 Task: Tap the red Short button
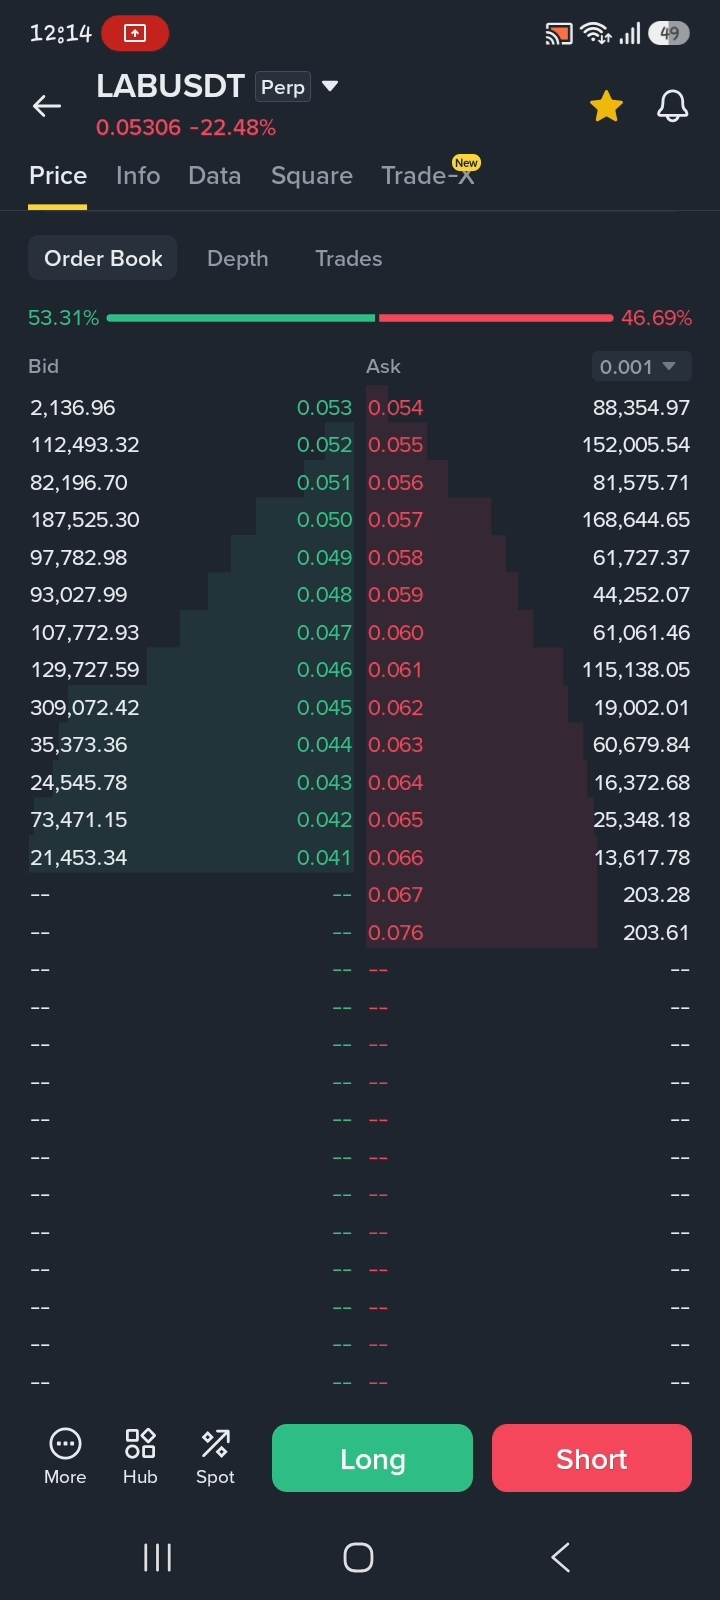pos(592,1458)
